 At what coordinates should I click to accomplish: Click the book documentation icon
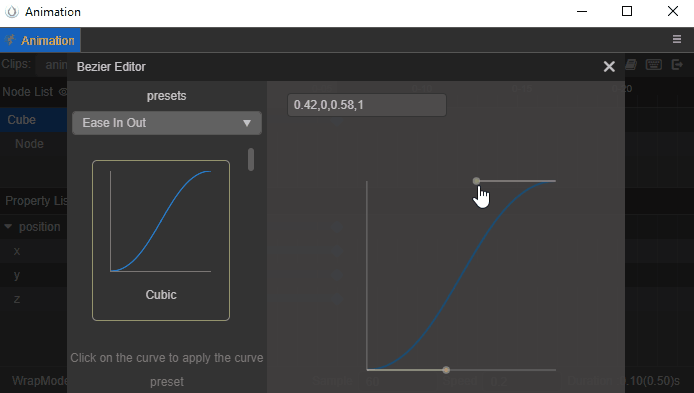(631, 65)
